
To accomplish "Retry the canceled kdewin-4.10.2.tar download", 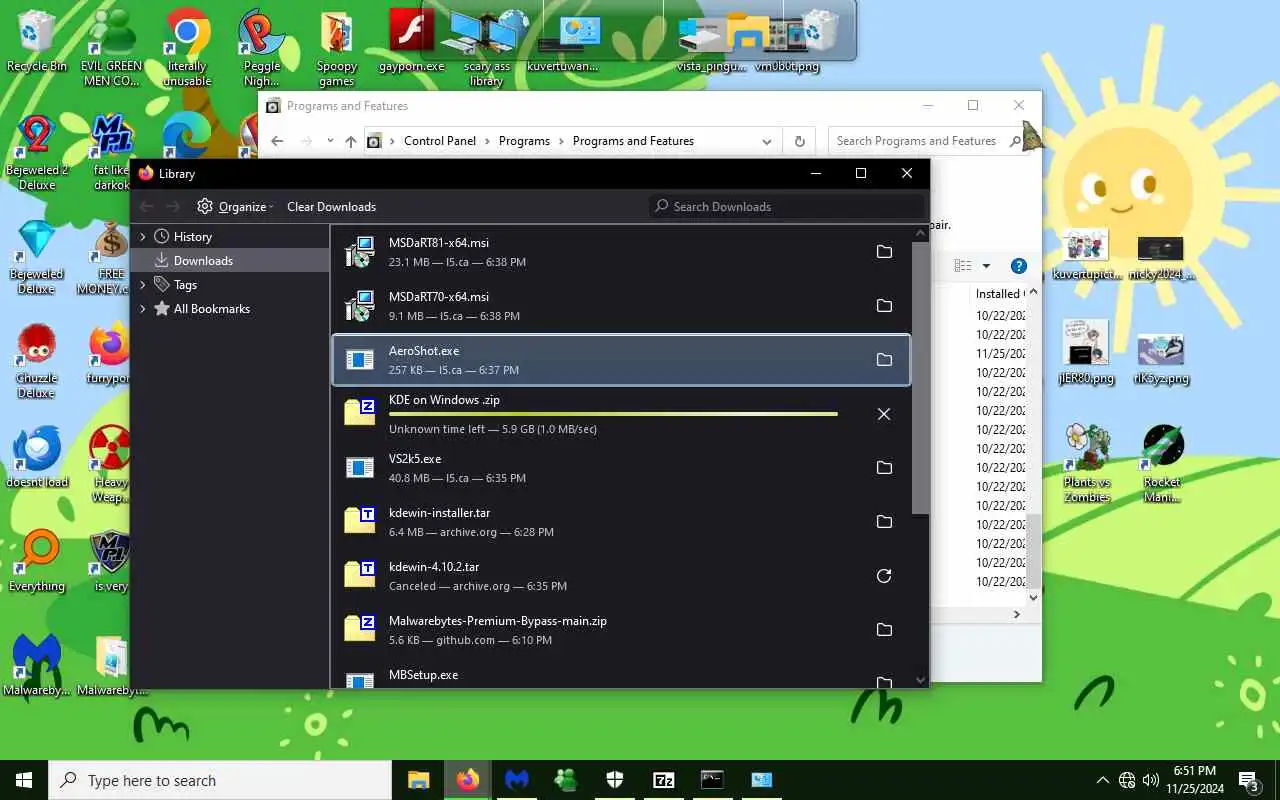I will (884, 576).
